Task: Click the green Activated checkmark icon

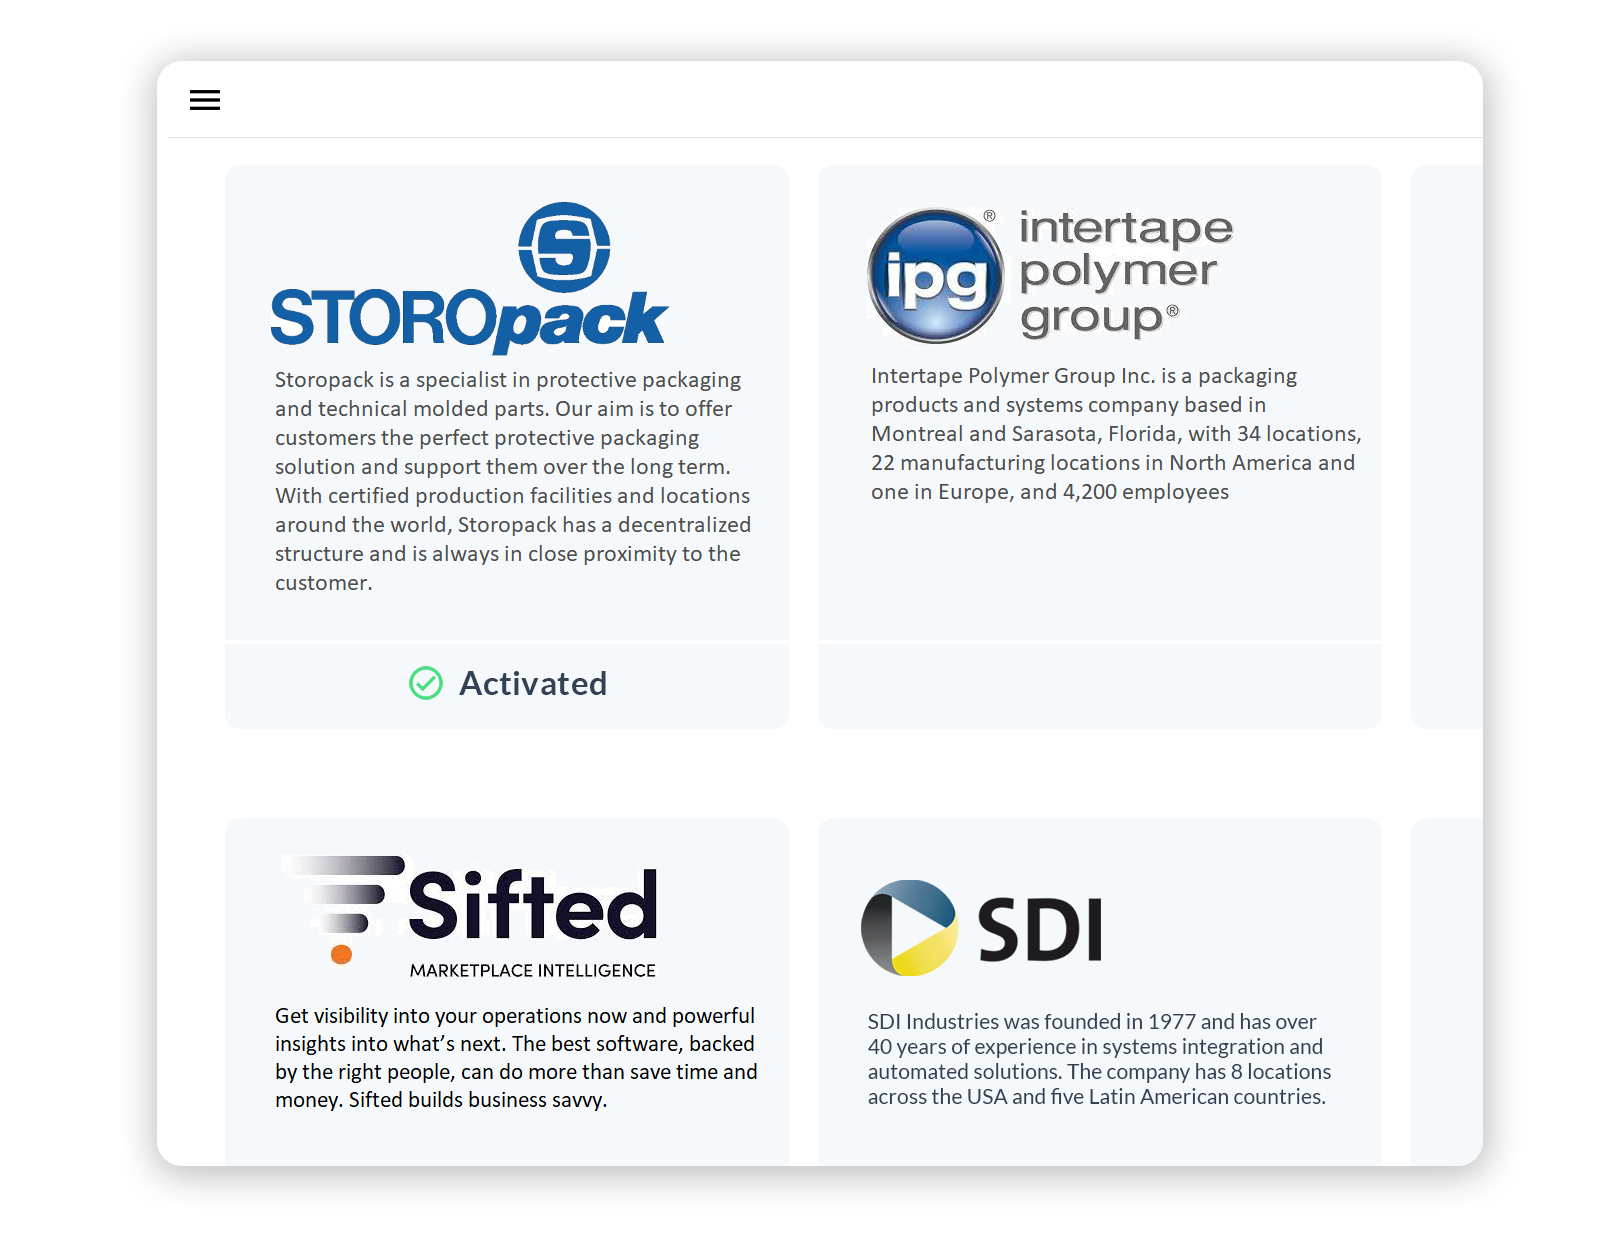Action: [426, 683]
